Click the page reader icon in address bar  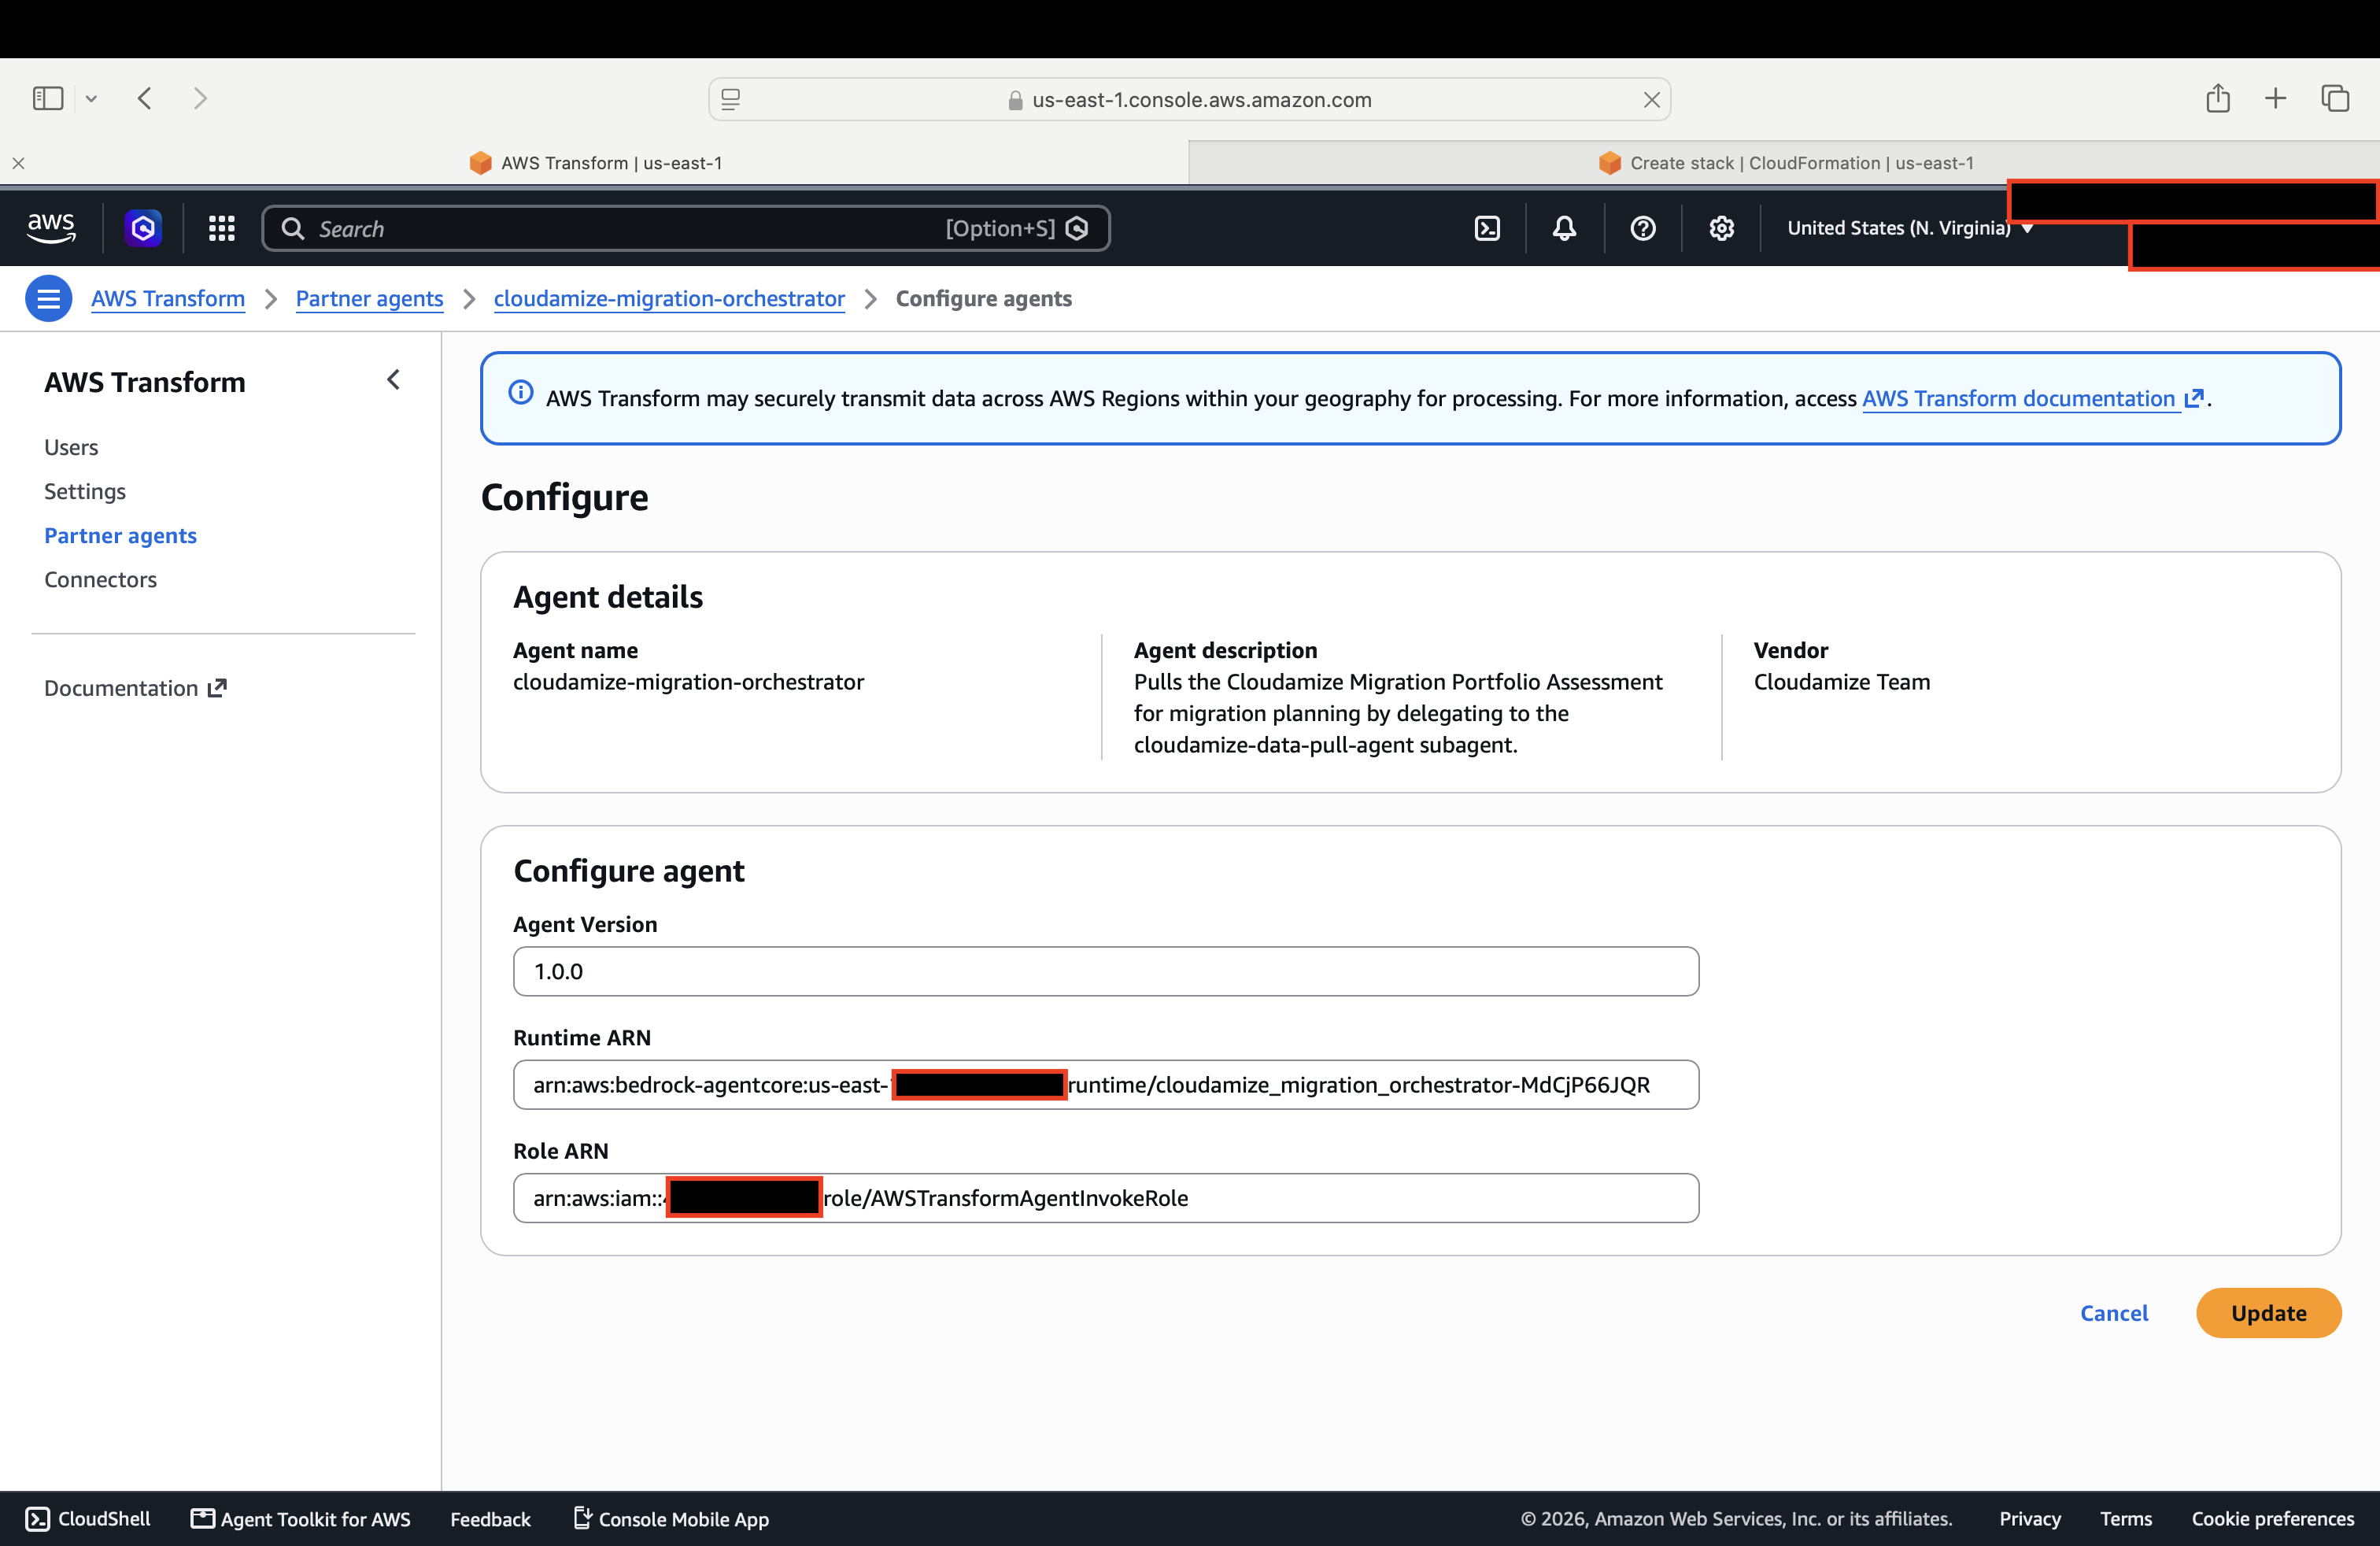pos(731,100)
